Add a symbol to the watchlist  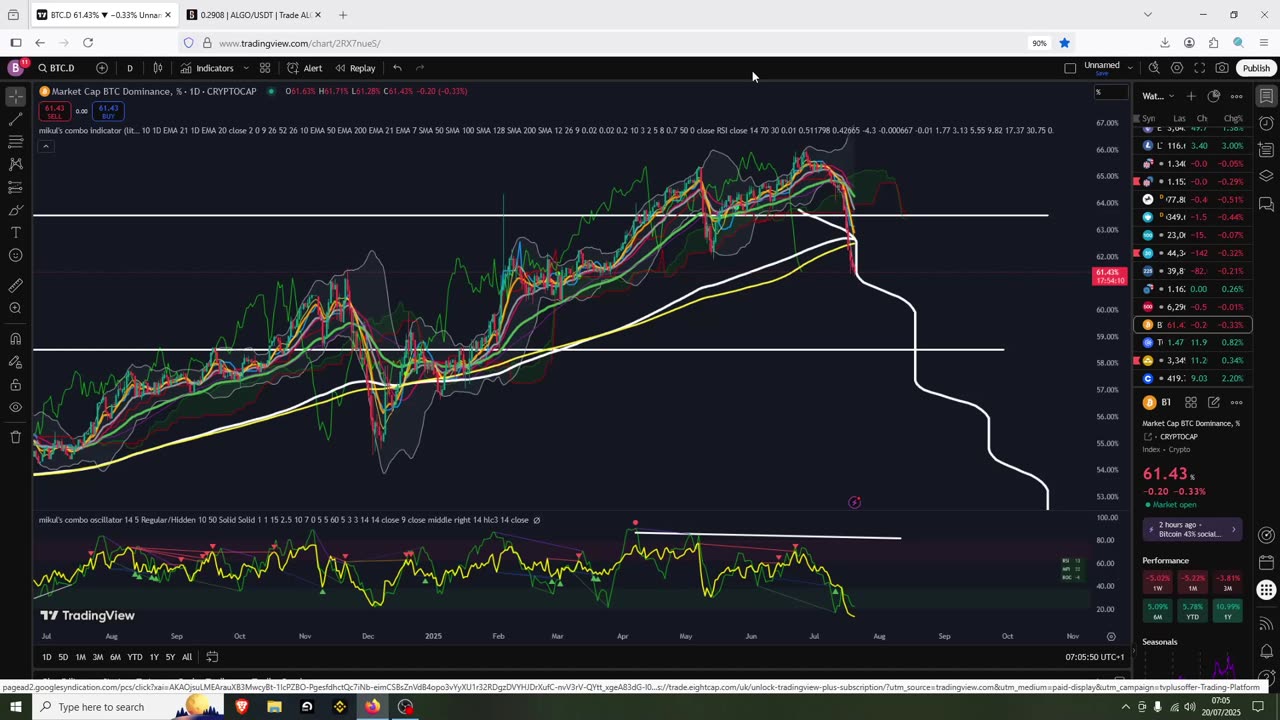tap(1191, 96)
